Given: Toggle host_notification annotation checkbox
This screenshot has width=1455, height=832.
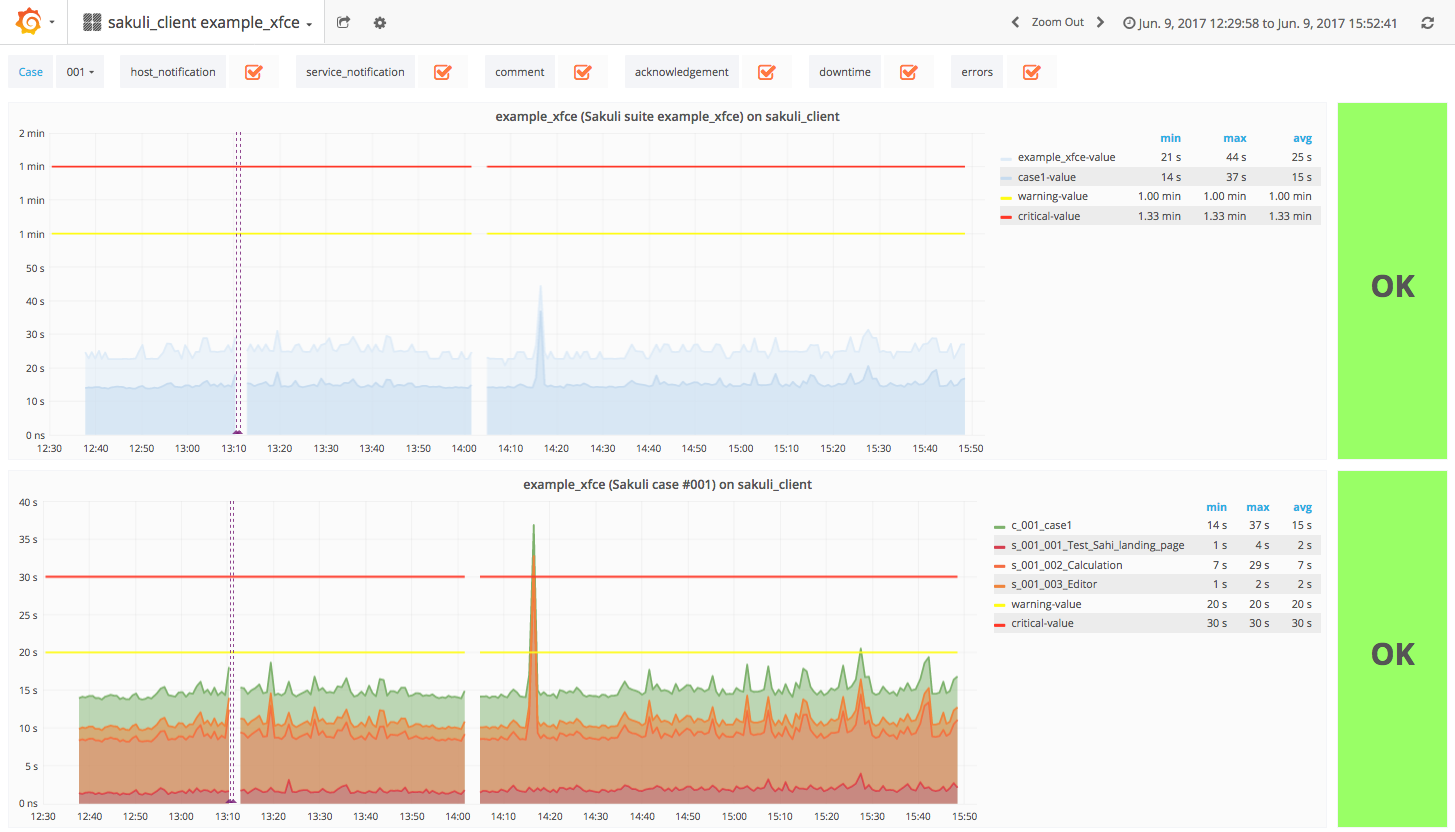Looking at the screenshot, I should (x=253, y=72).
